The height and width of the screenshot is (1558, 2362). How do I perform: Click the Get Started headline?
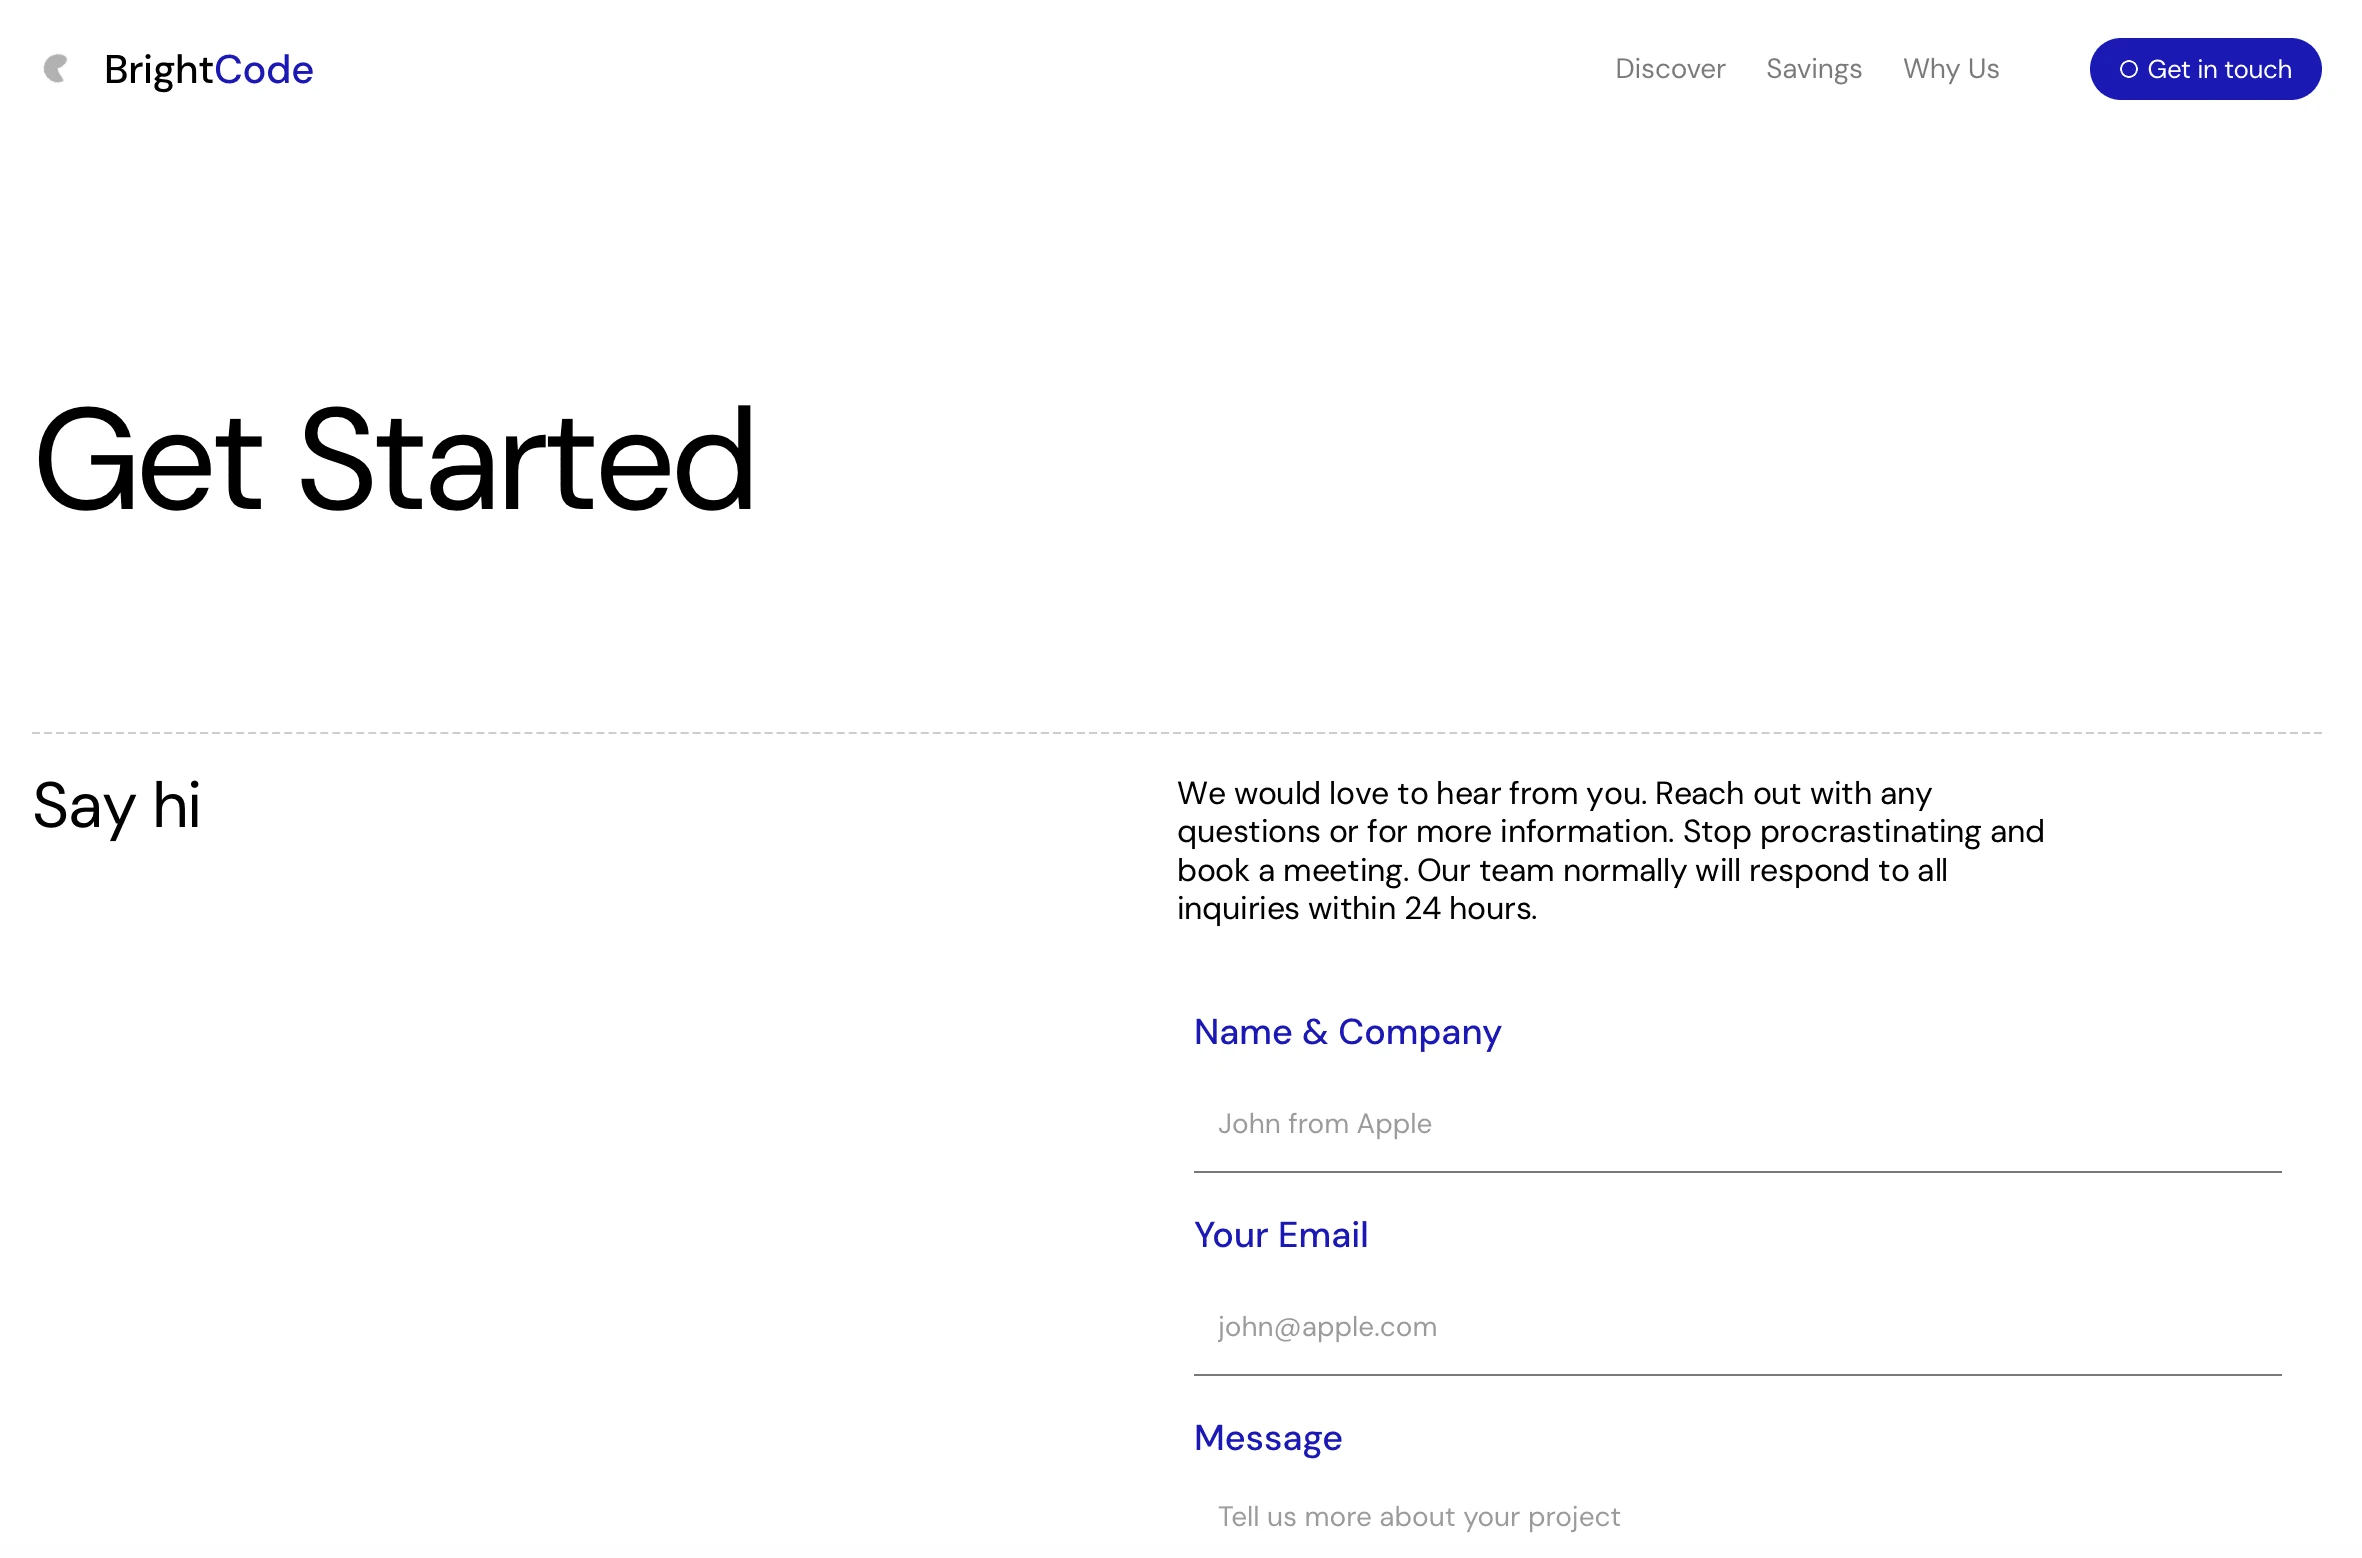pos(394,461)
